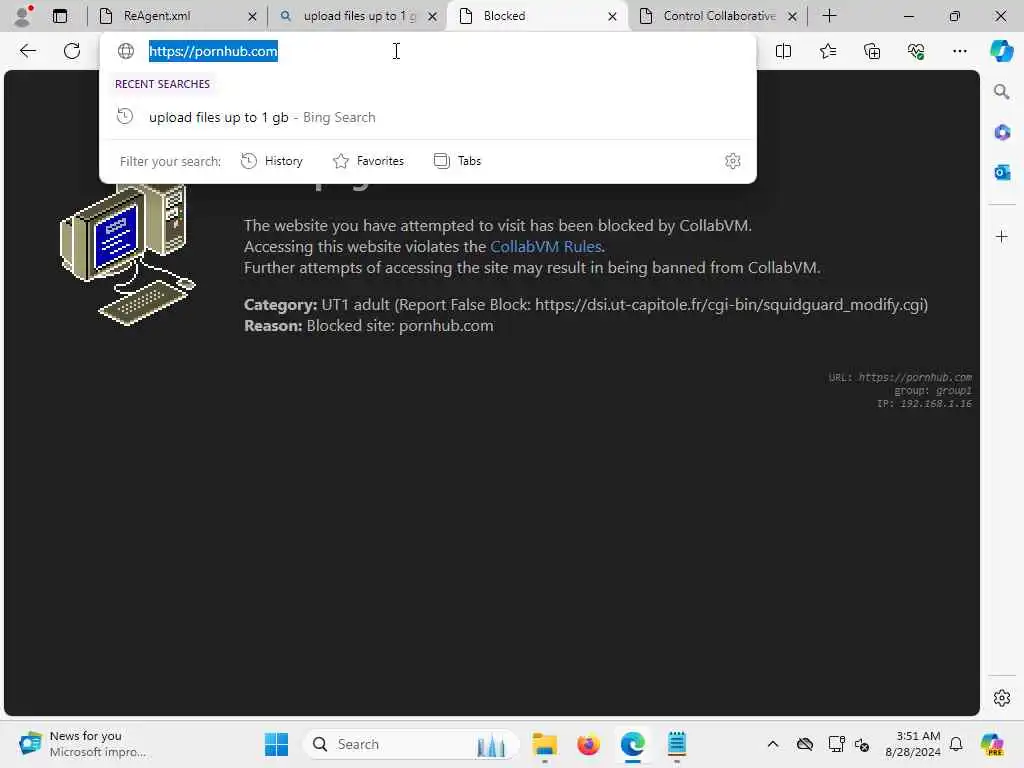Image resolution: width=1024 pixels, height=768 pixels.
Task: Switch to upload files search tab
Action: (359, 16)
